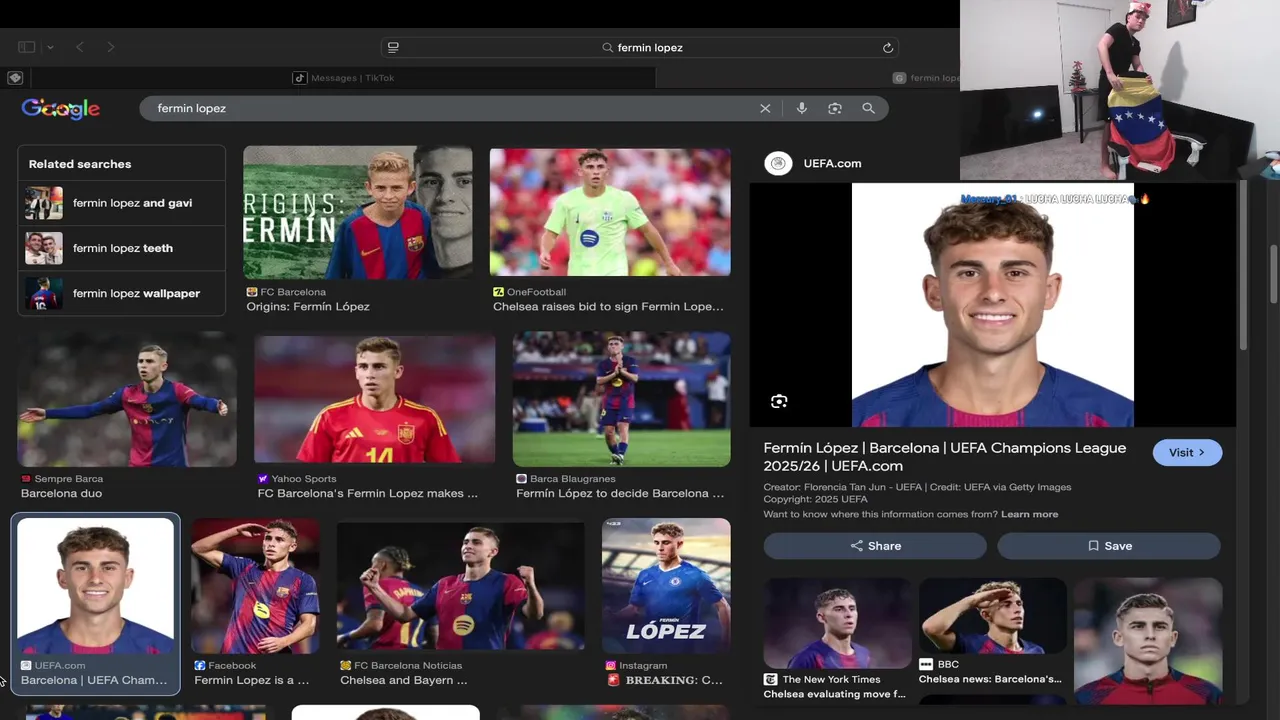Clear the search with the X icon
The image size is (1280, 720).
tap(765, 108)
